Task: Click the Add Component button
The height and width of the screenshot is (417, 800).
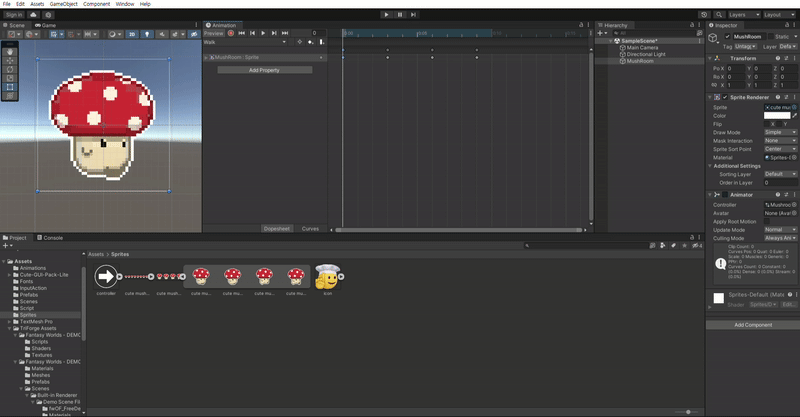Action: pos(753,325)
